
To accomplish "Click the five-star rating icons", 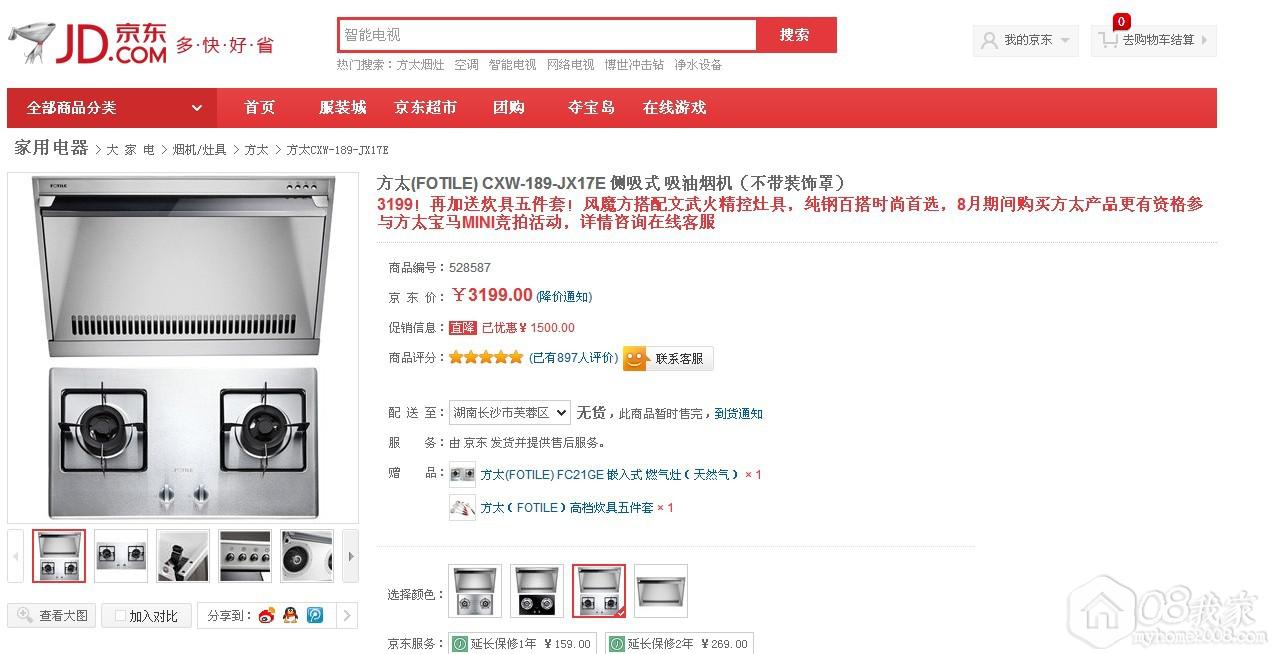I will point(486,357).
